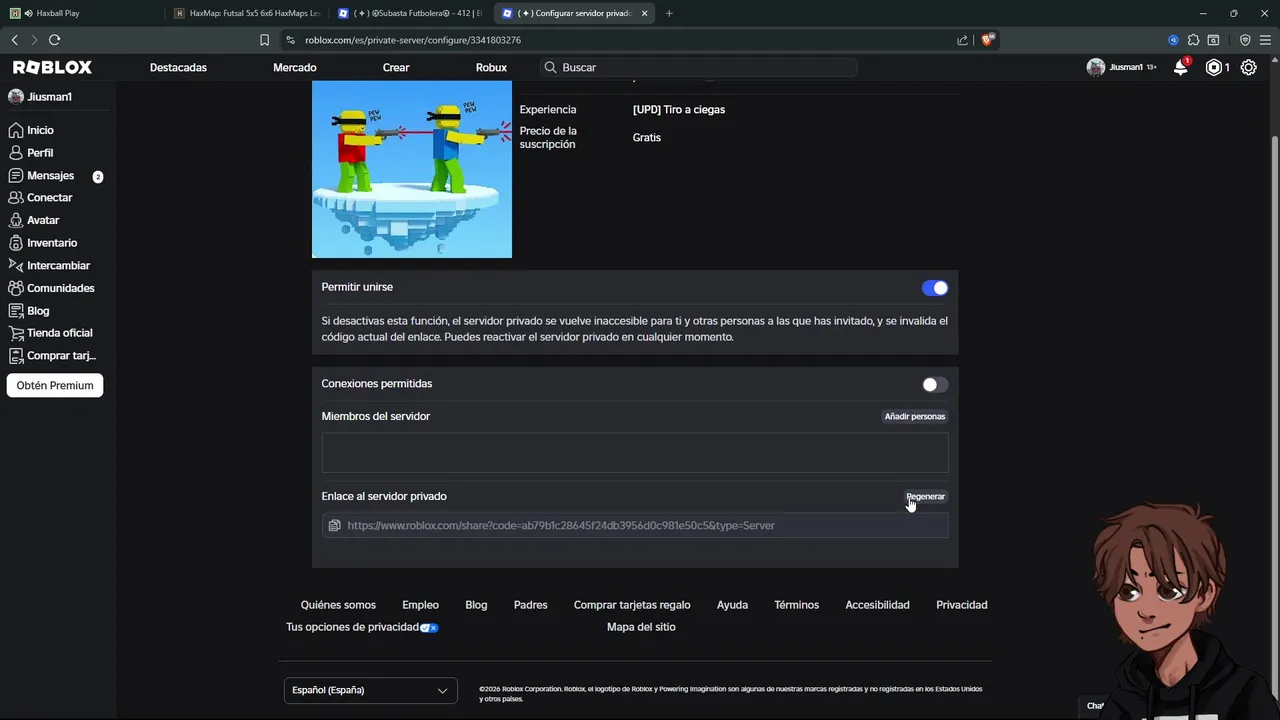This screenshot has height=720, width=1280.
Task: Disable the Permitir unirse toggle
Action: click(x=935, y=288)
